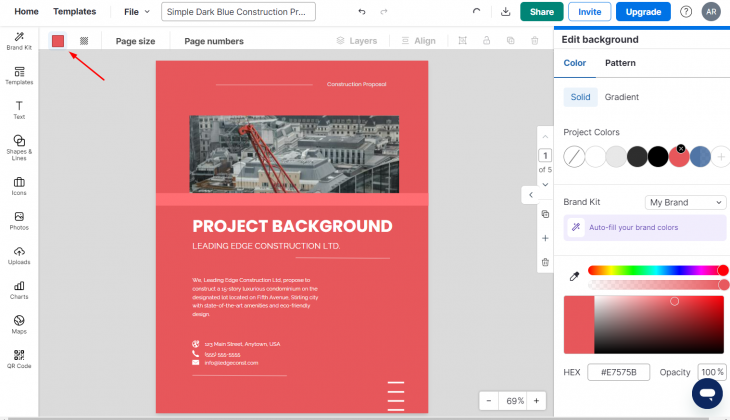Click the group elements toolbar icon
730x420 pixels.
point(462,41)
